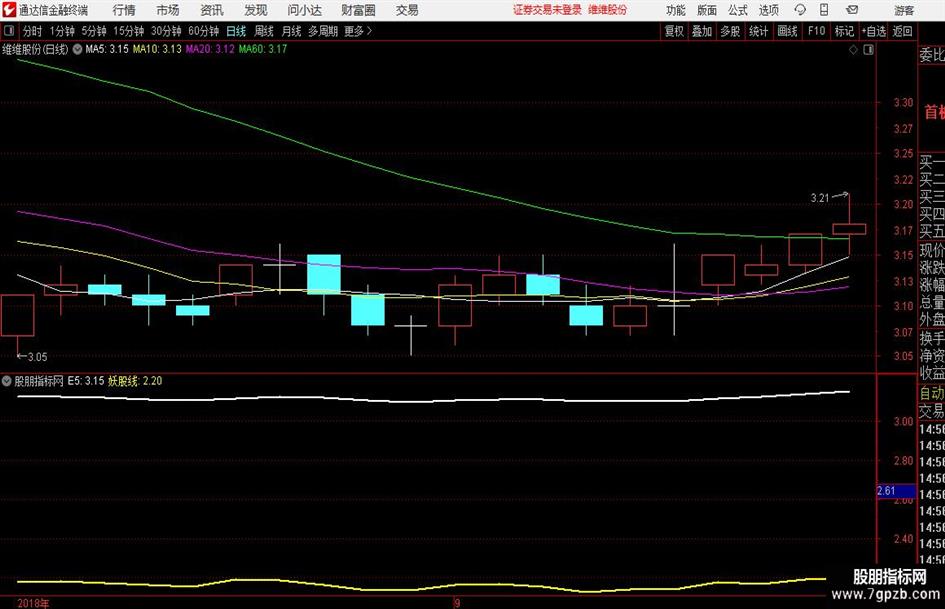
Task: Open the mail envelope icon
Action: pos(852,10)
